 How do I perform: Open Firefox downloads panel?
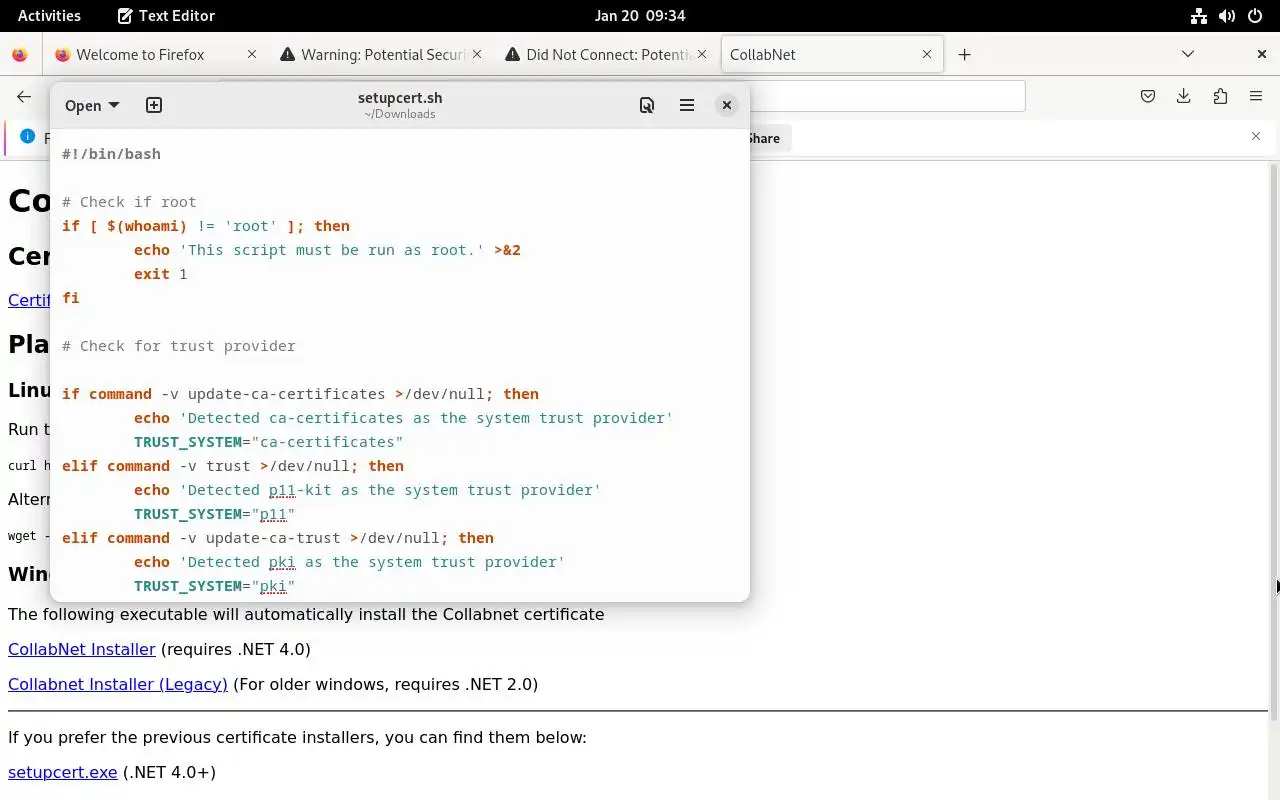(1184, 96)
